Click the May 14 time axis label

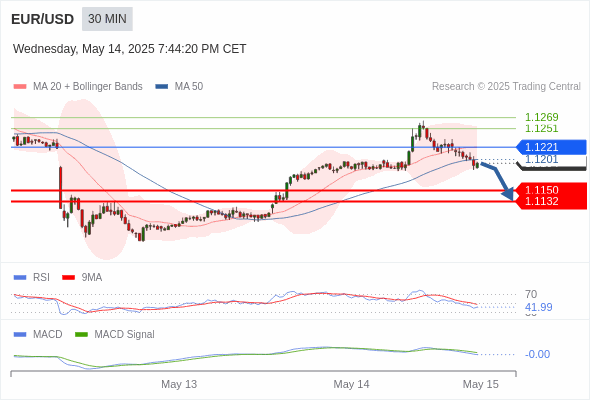point(351,384)
